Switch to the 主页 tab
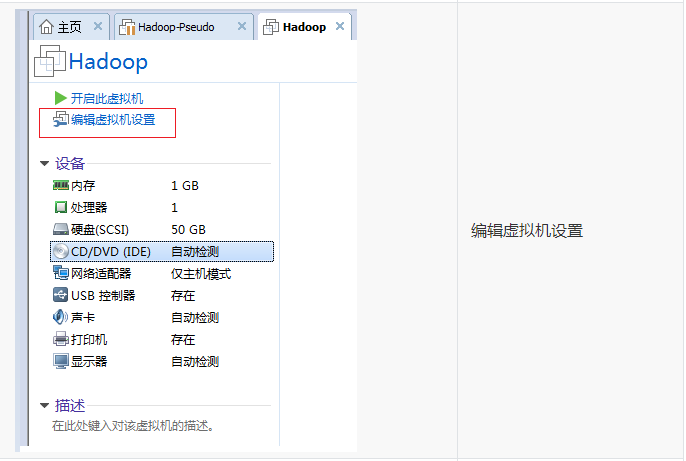 pos(71,27)
